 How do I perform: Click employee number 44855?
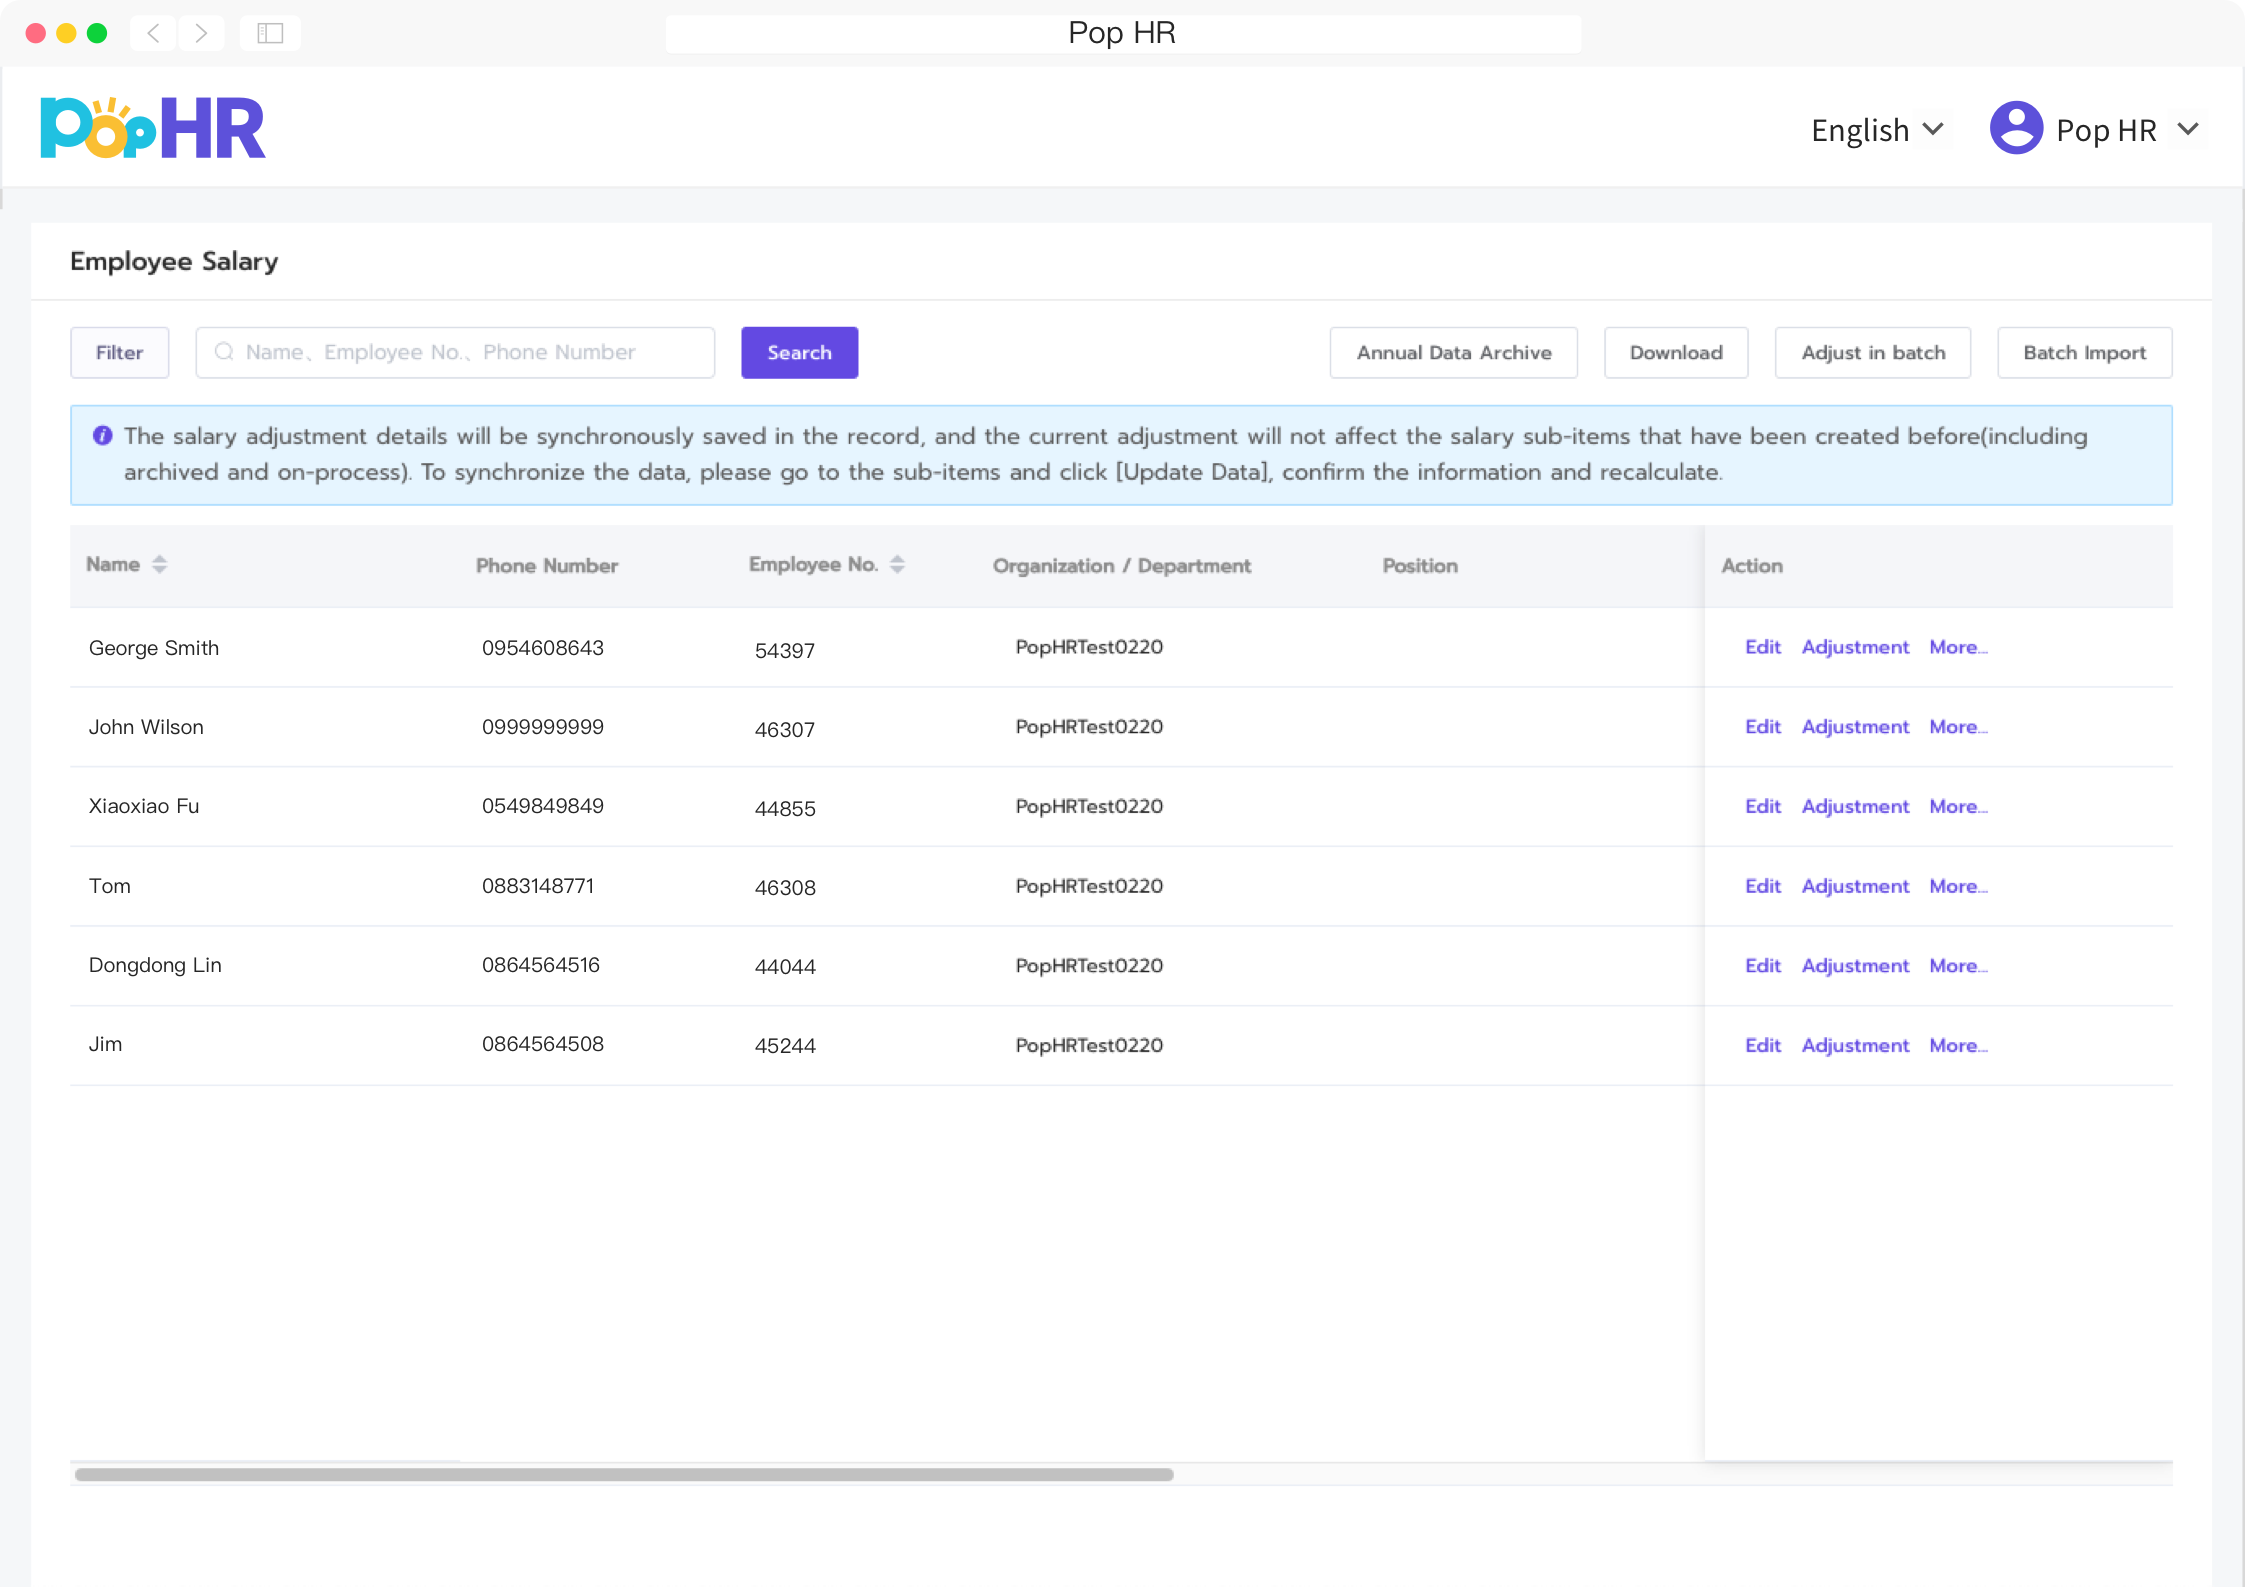tap(785, 809)
